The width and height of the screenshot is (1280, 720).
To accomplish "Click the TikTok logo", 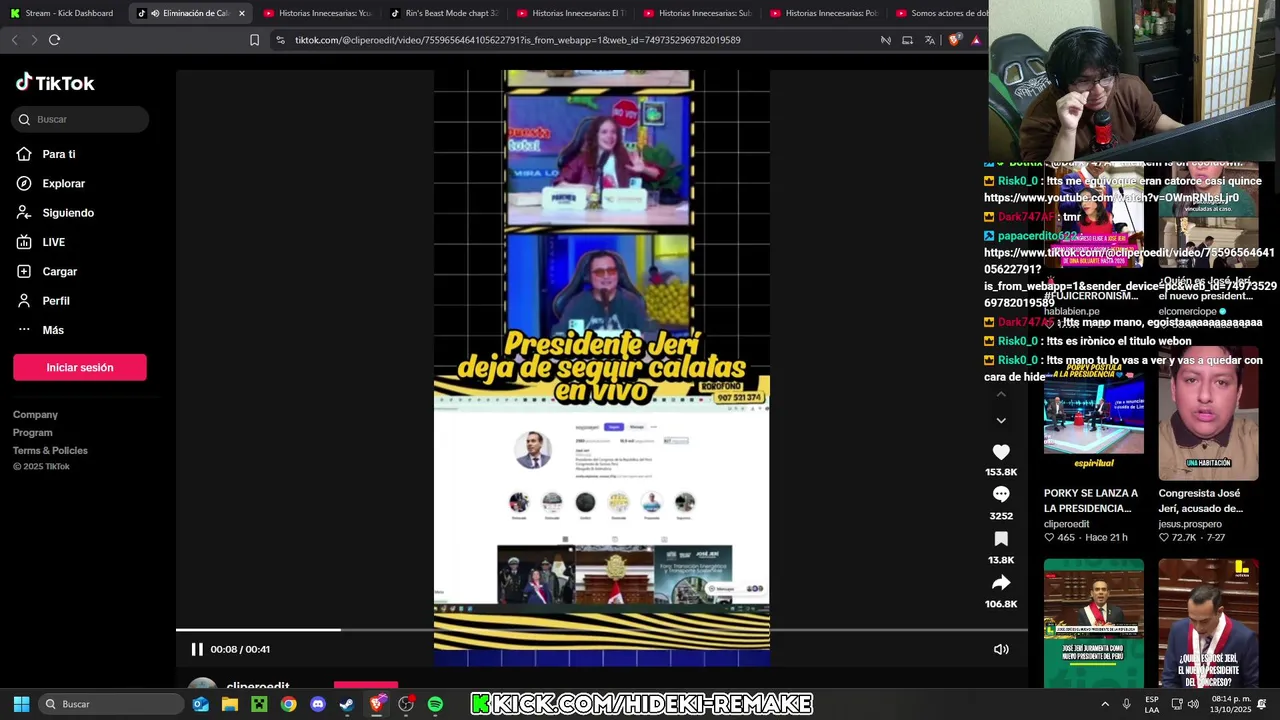I will coord(55,83).
